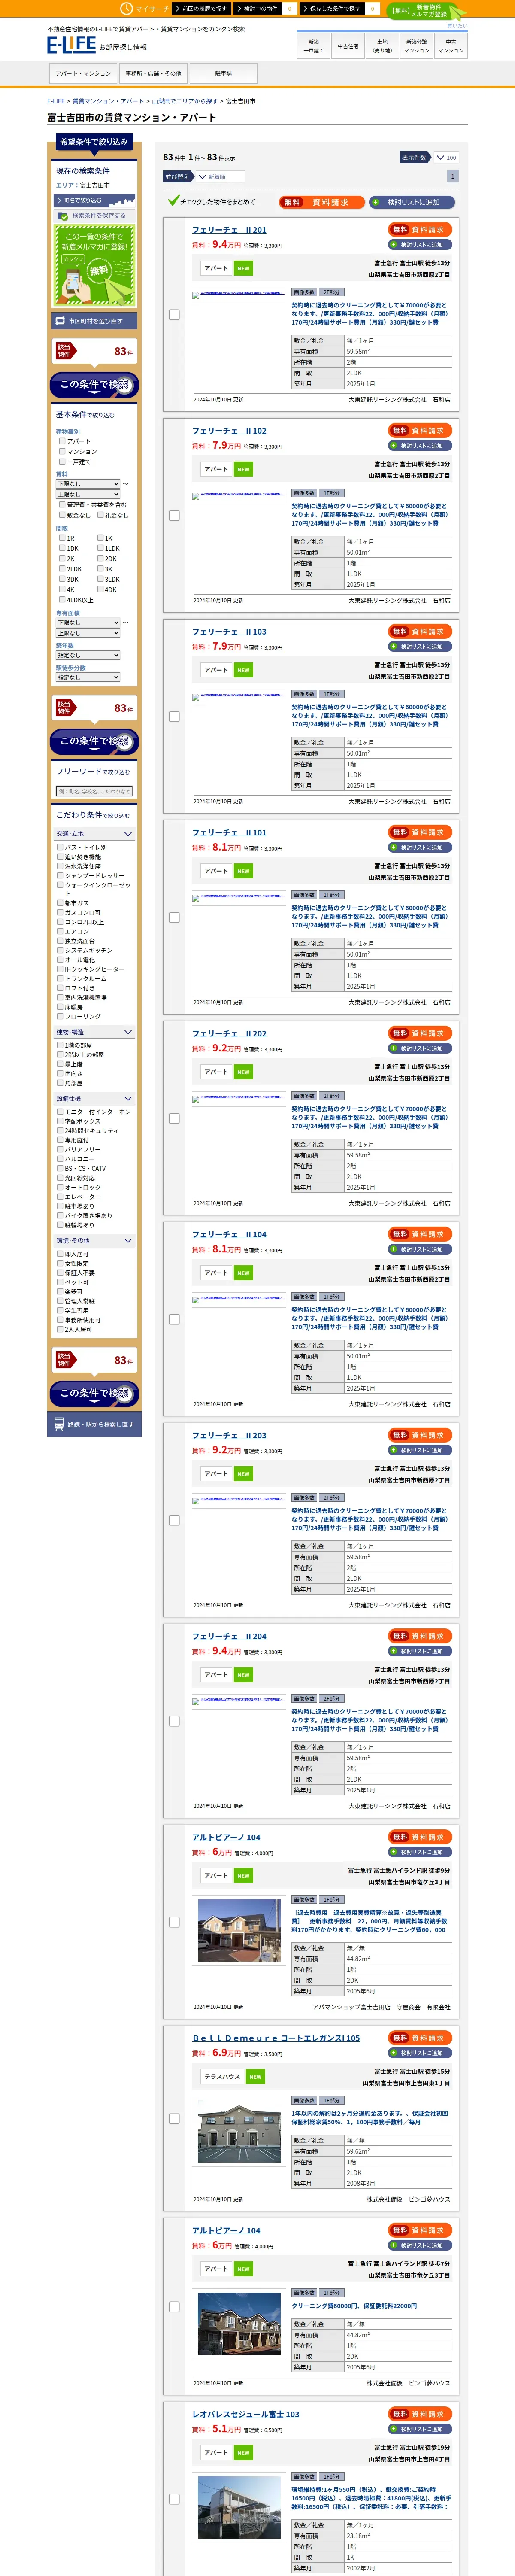Click the plus icon on top 検討リストに追加

(375, 202)
